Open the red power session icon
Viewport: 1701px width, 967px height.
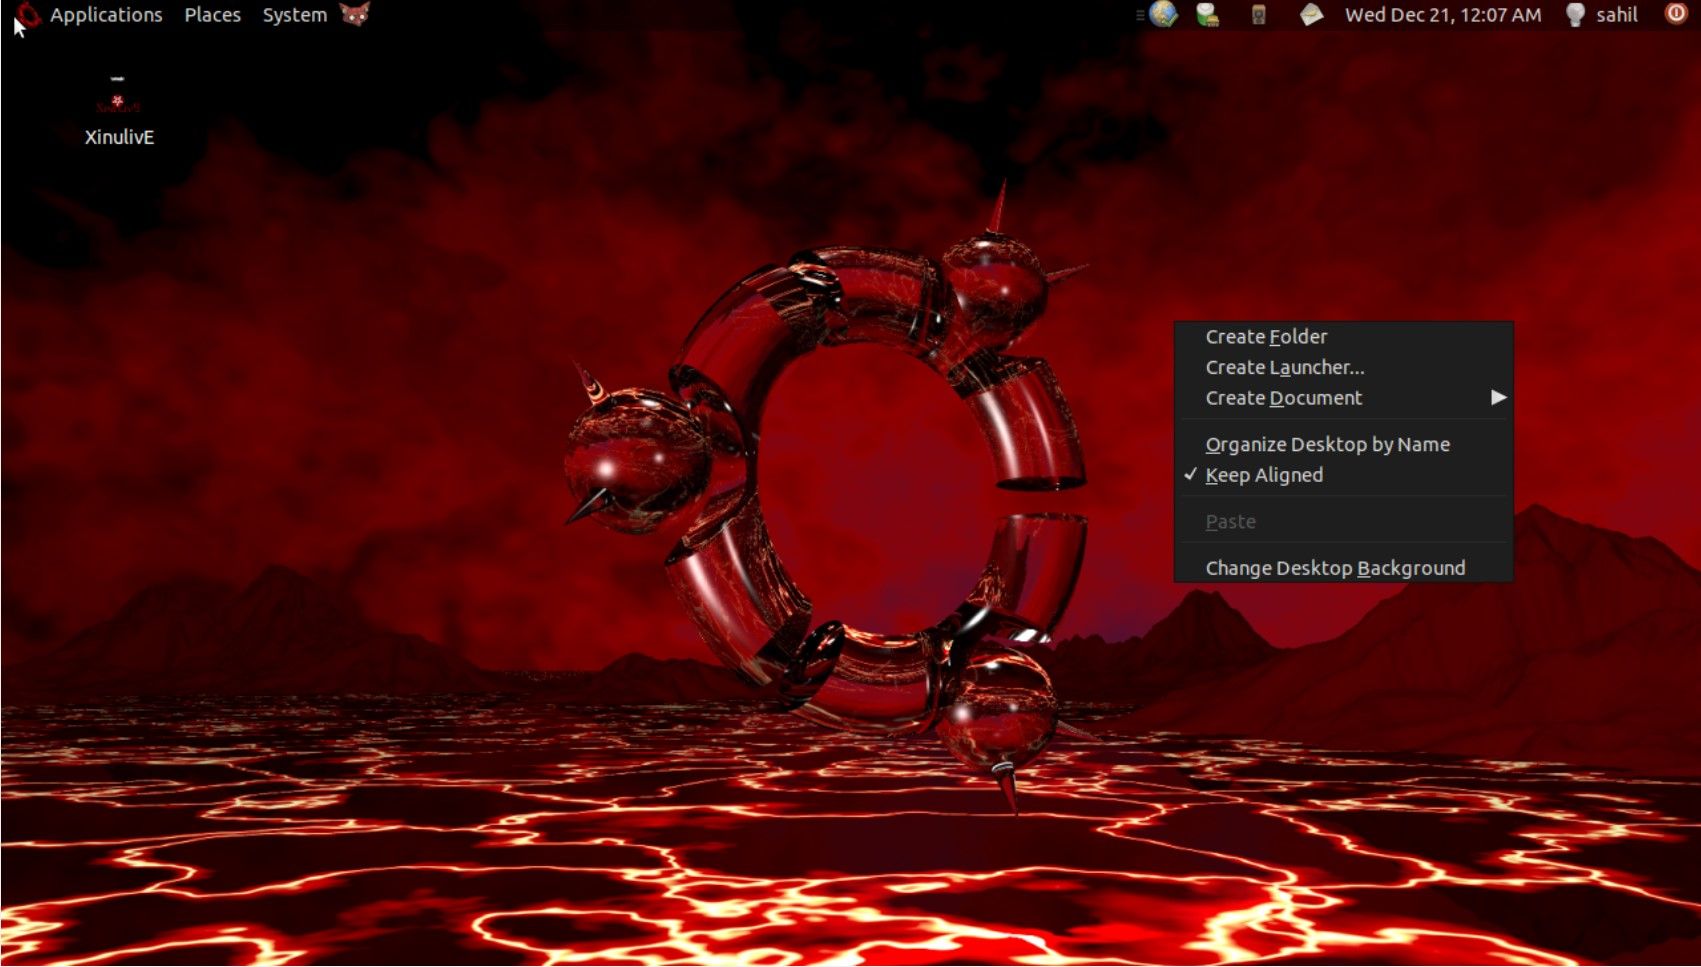[x=1675, y=14]
